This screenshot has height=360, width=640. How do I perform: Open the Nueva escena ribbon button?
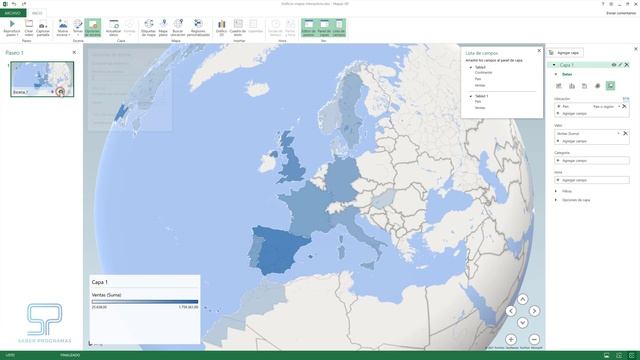coord(63,28)
